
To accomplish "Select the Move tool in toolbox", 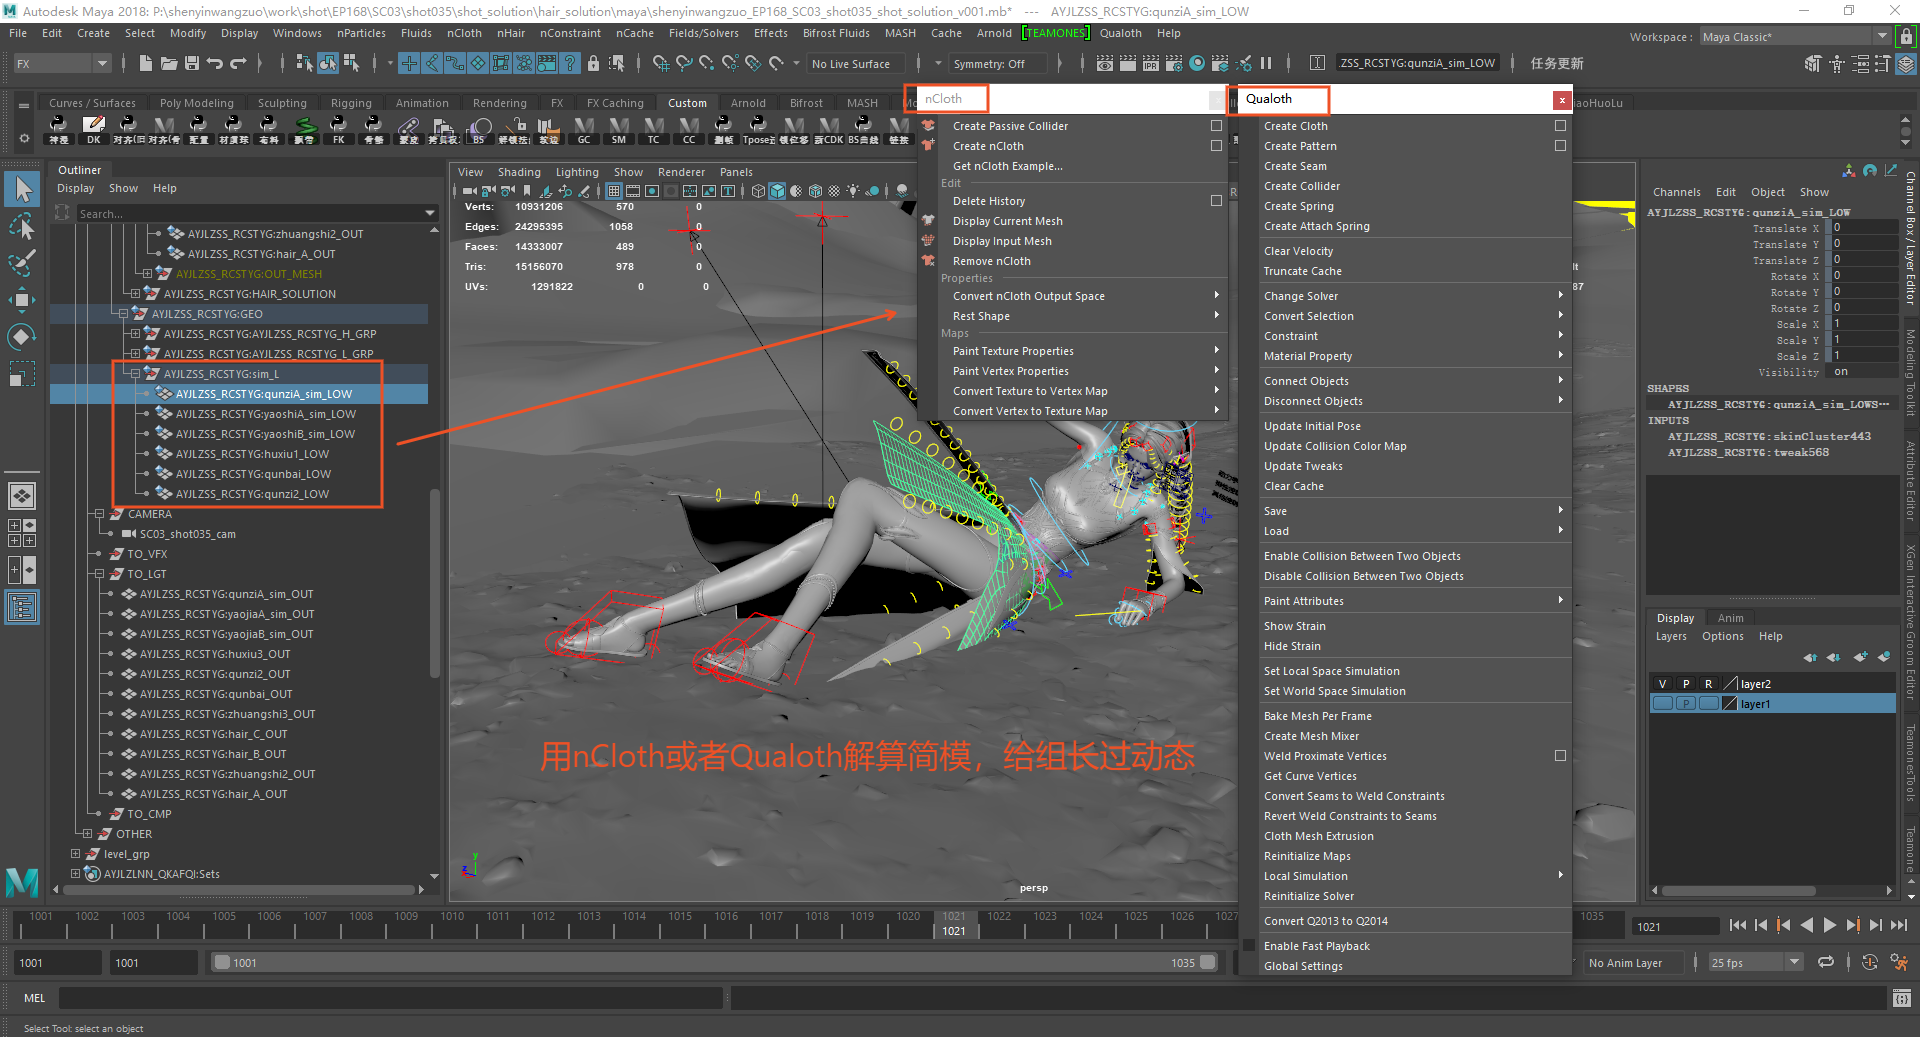I will coord(22,299).
